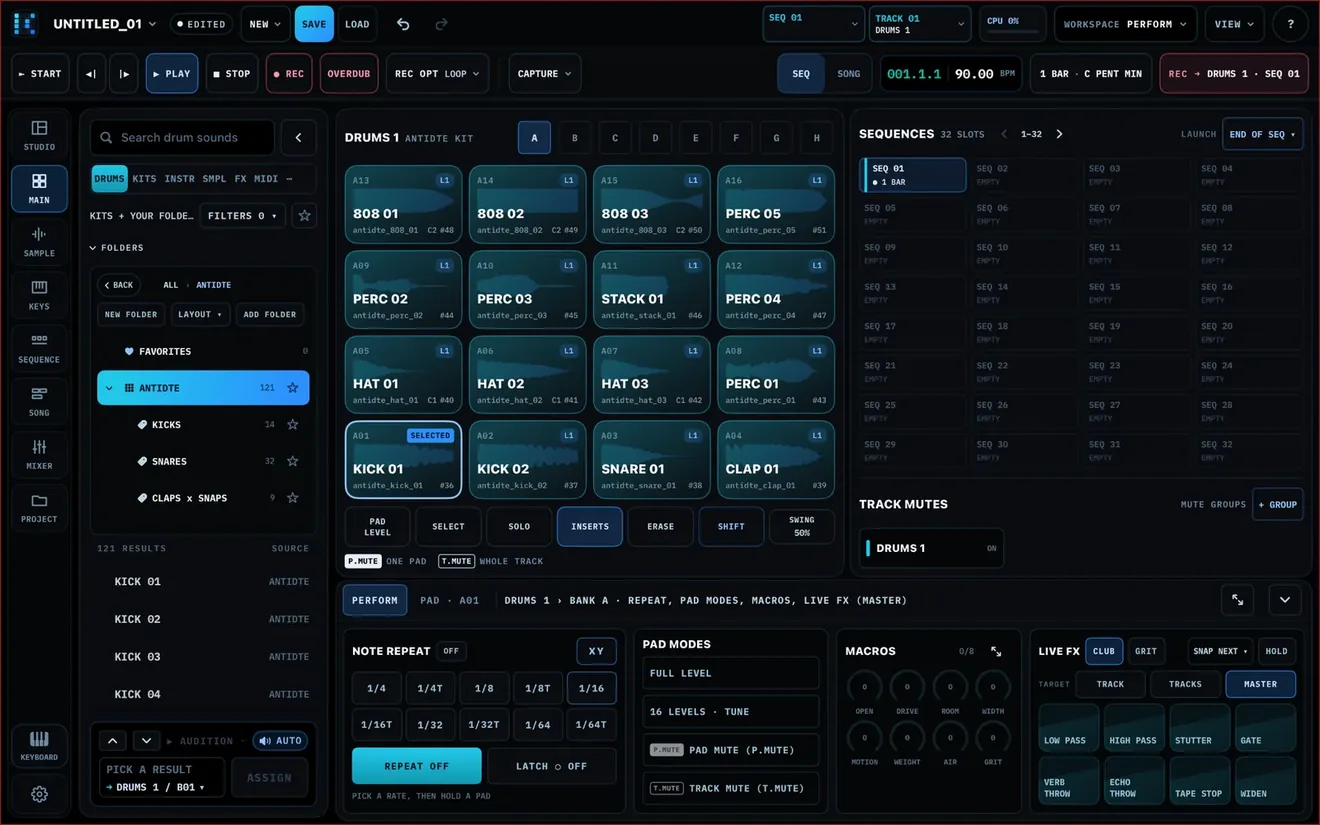Open settings gear at sidebar bottom
The image size is (1320, 825).
(39, 794)
